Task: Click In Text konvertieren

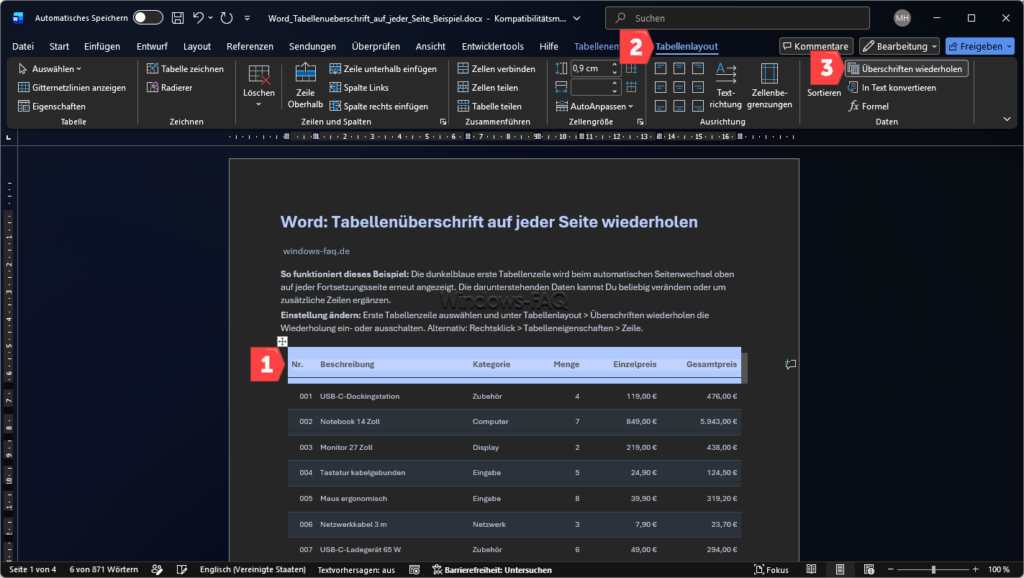Action: coord(891,88)
